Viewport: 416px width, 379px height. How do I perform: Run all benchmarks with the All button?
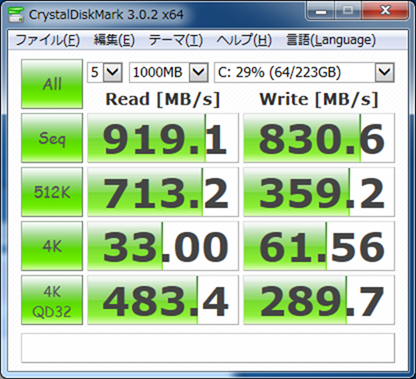click(52, 84)
